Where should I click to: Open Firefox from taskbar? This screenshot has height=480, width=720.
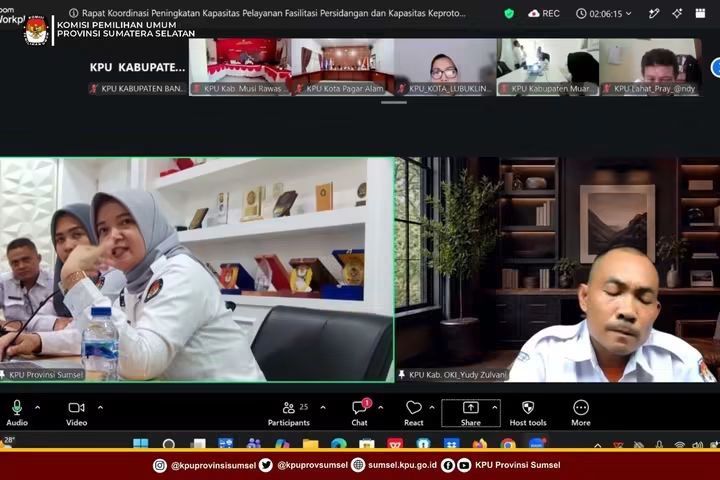[x=479, y=444]
